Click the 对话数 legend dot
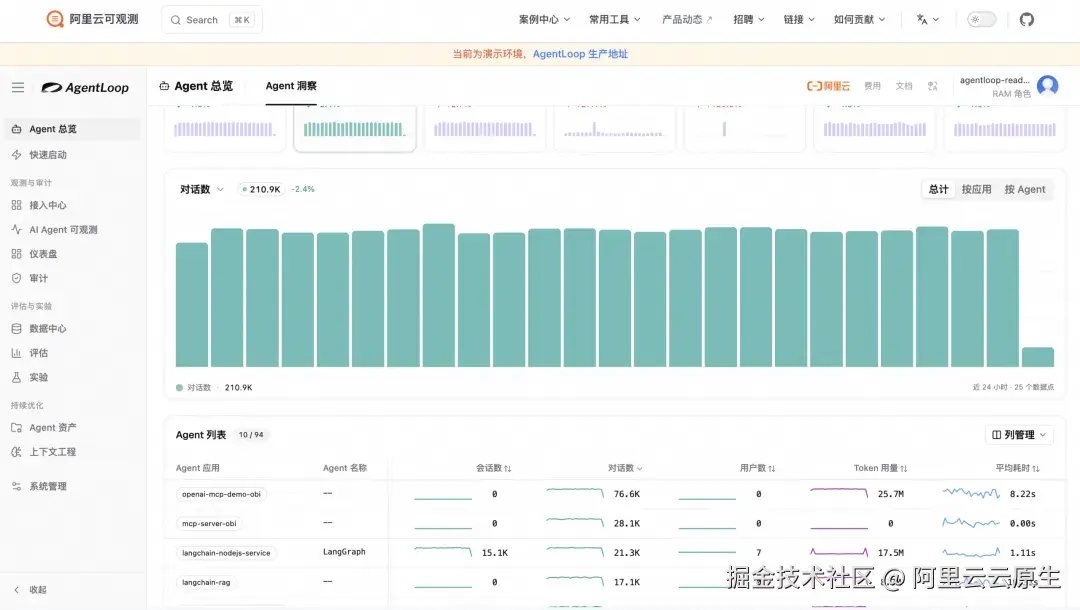Screen dimensions: 1080x610 [179, 388]
